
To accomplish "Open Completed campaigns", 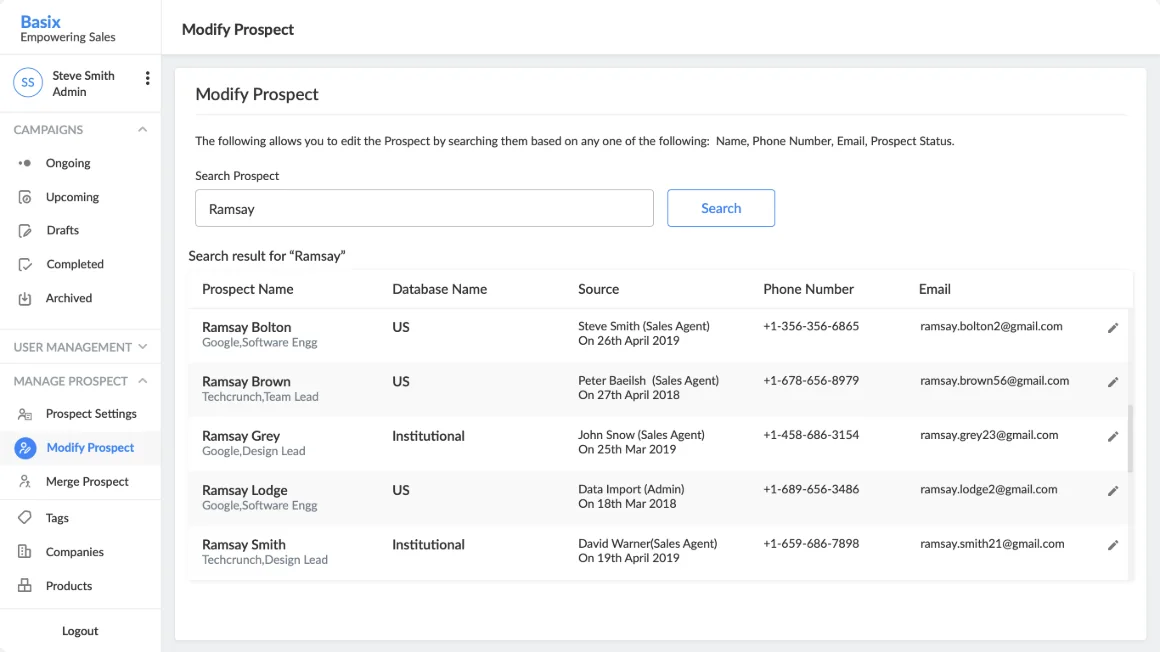I will (75, 264).
